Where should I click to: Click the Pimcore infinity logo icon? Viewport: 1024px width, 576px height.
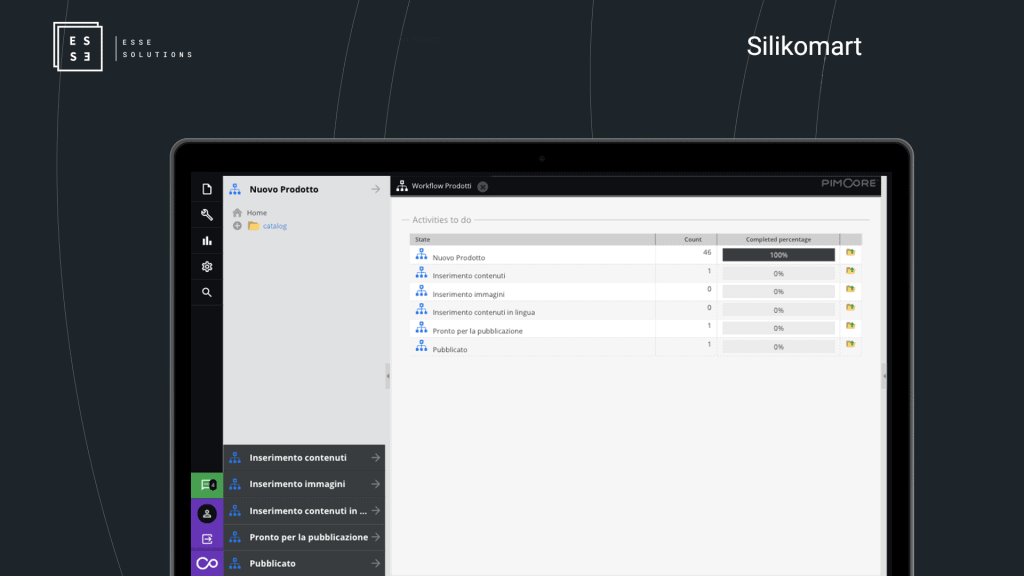[207, 564]
